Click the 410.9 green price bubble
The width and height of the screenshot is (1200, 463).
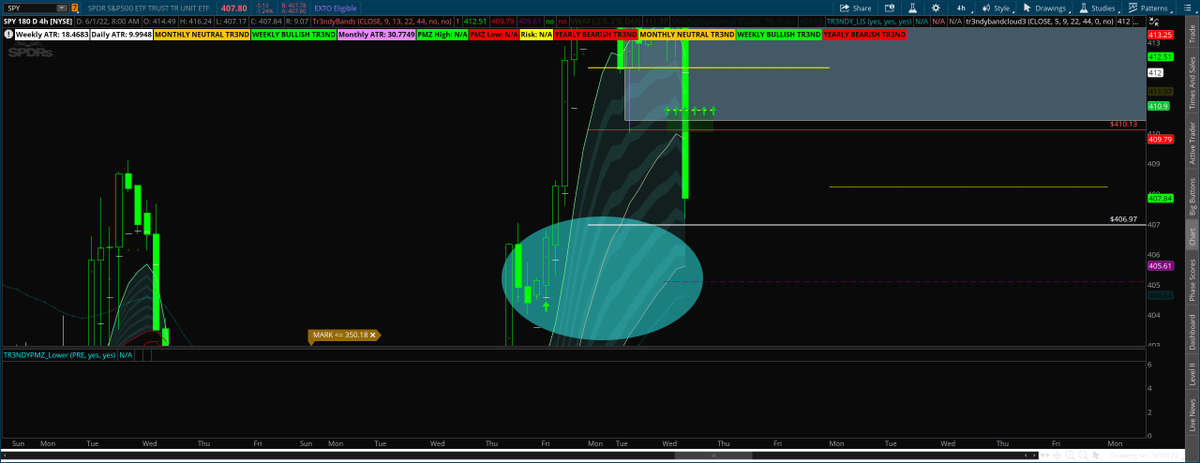[1160, 105]
